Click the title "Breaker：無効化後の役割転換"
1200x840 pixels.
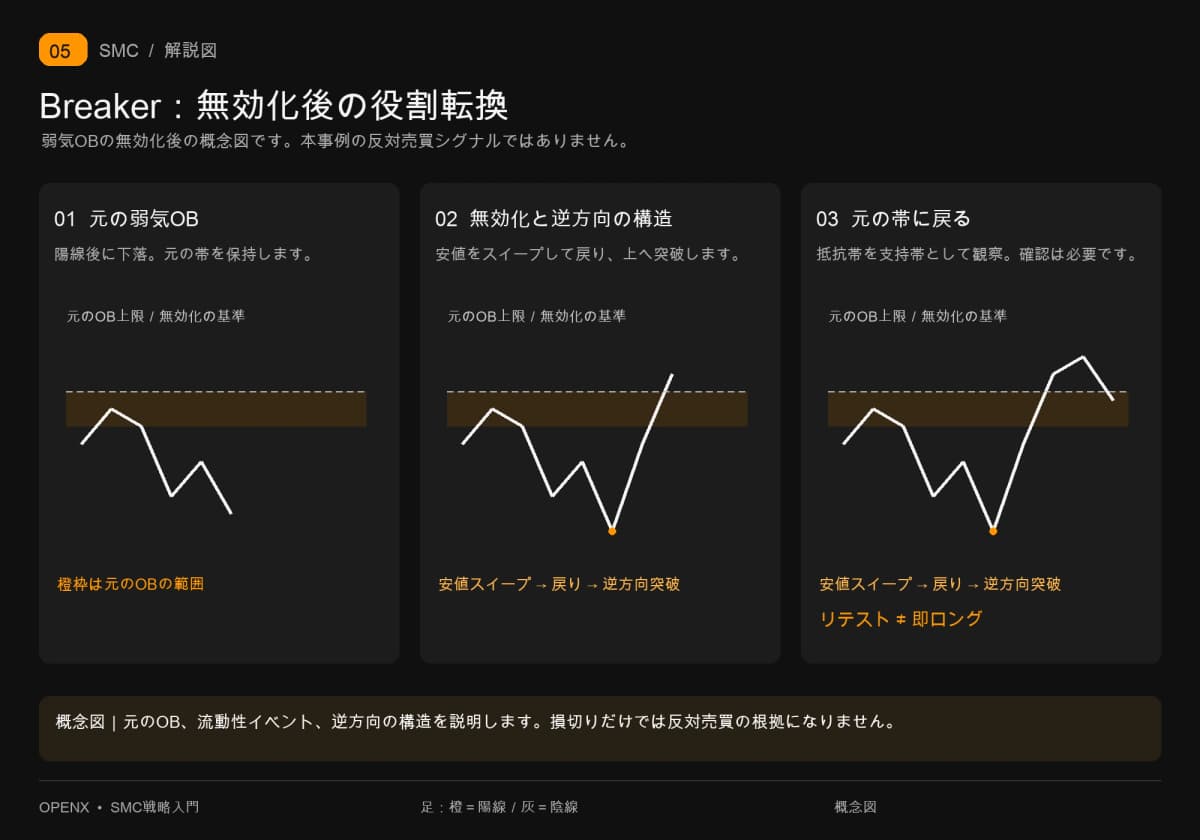pyautogui.click(x=274, y=105)
